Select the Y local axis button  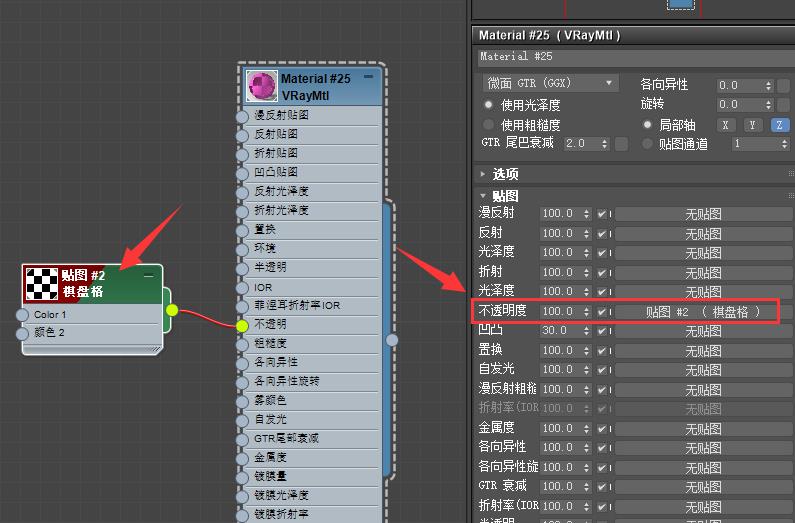pos(752,125)
